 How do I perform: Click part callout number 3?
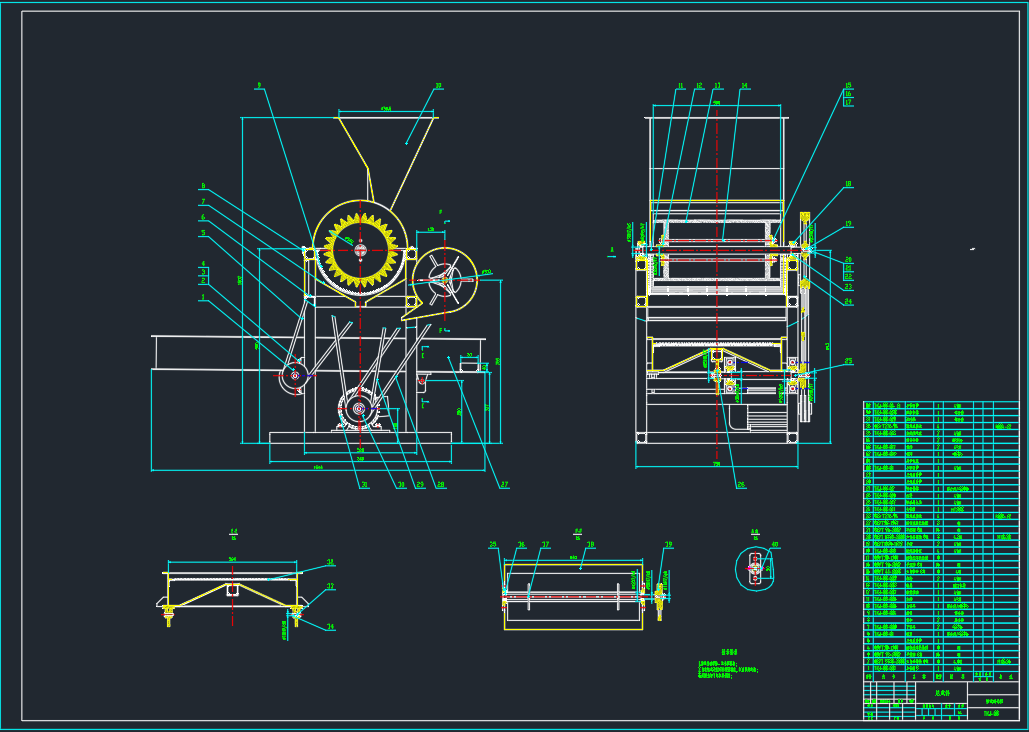203,272
